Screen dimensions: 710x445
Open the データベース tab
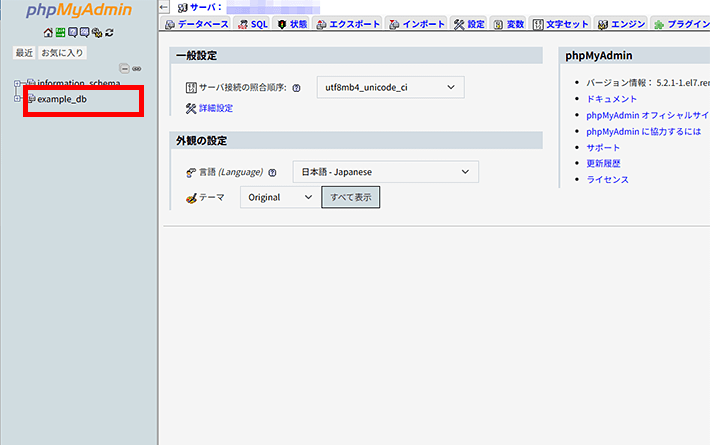[197, 24]
